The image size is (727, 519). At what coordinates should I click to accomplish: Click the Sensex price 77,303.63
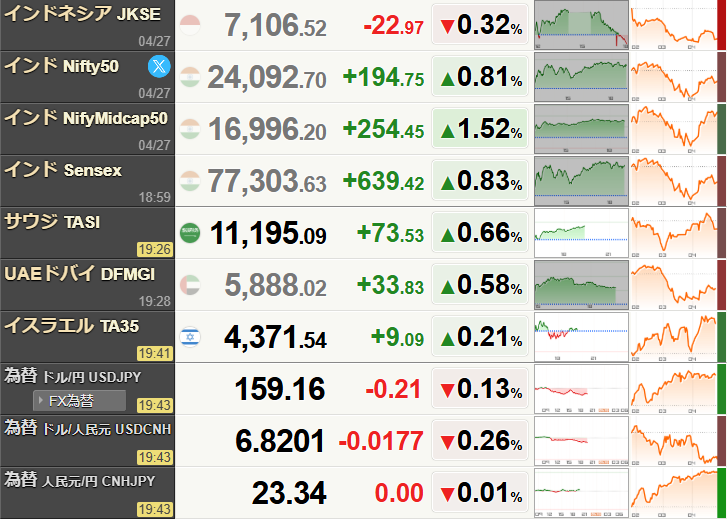pyautogui.click(x=267, y=181)
